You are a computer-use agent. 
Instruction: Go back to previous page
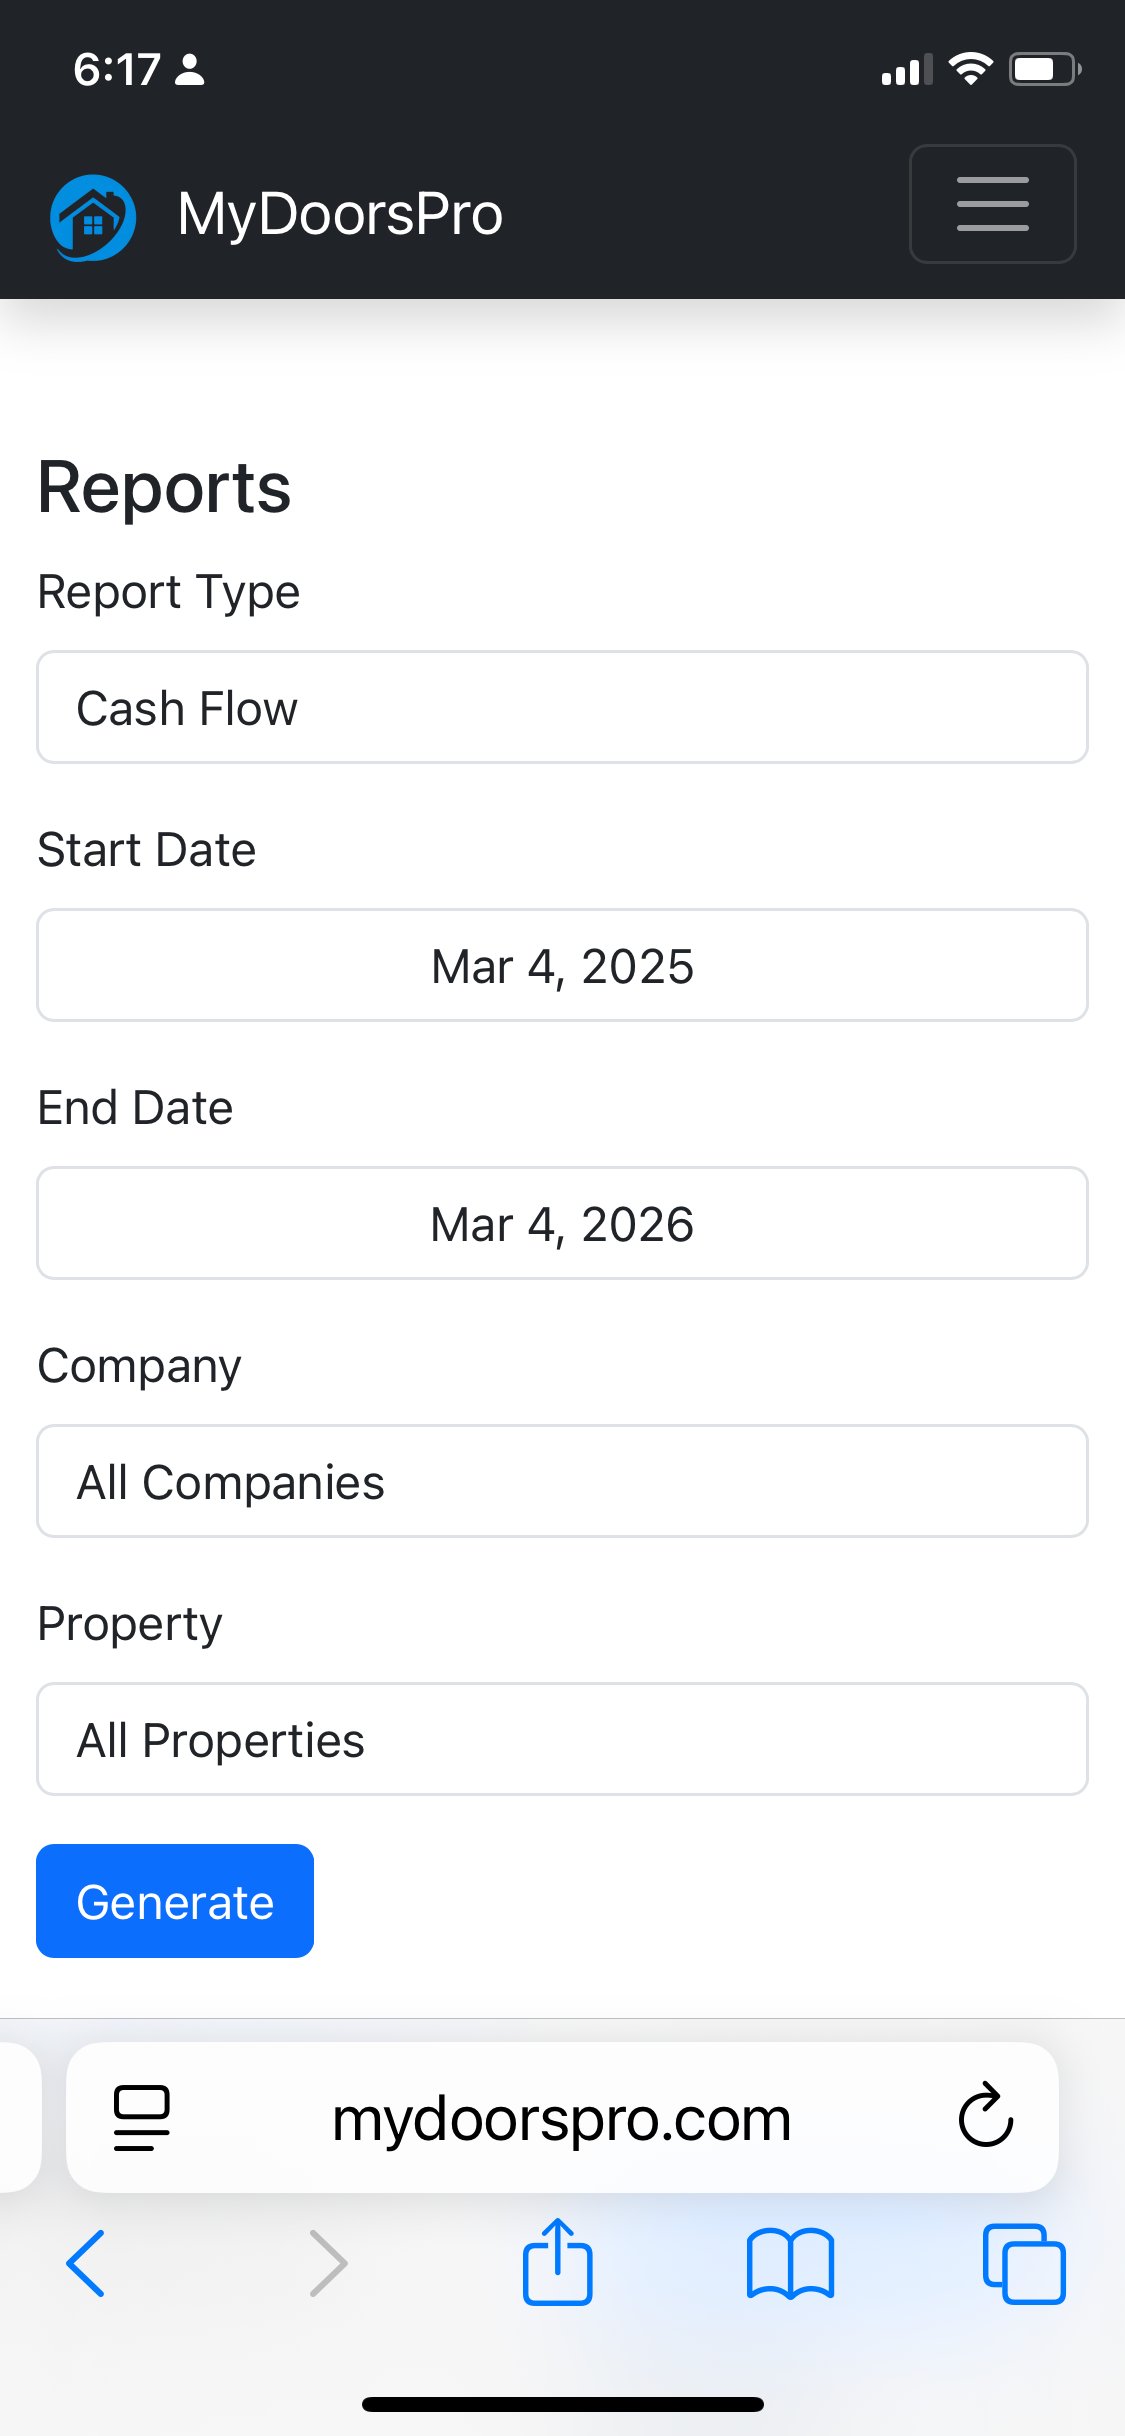coord(86,2263)
